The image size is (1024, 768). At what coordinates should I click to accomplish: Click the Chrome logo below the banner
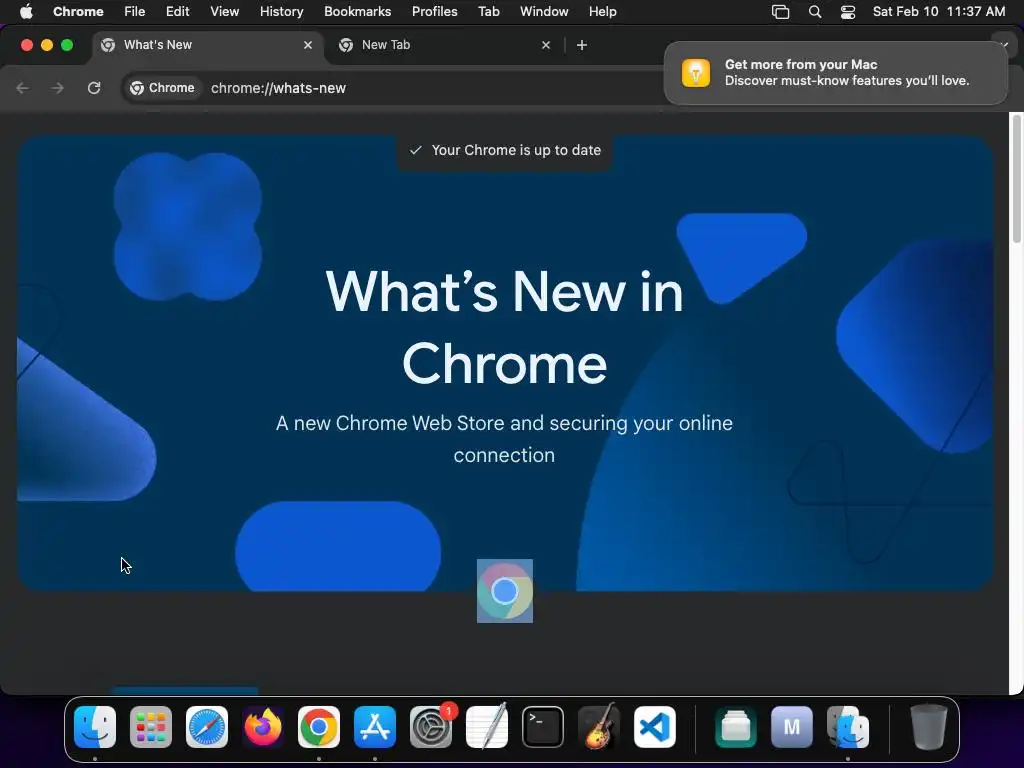(505, 591)
